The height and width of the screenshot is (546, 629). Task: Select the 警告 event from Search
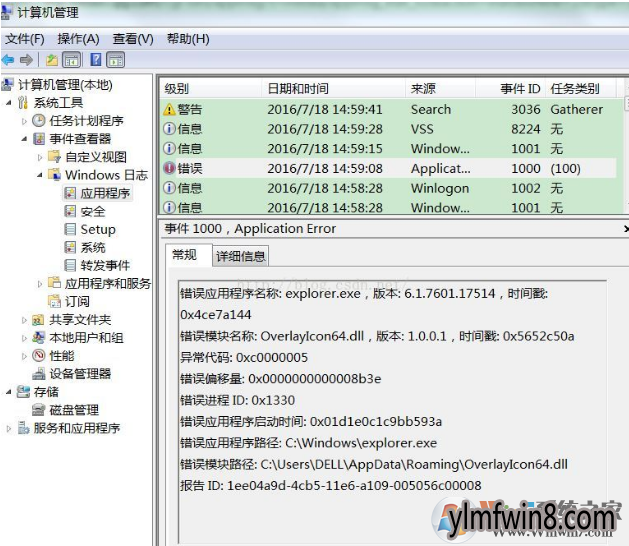tap(388, 109)
